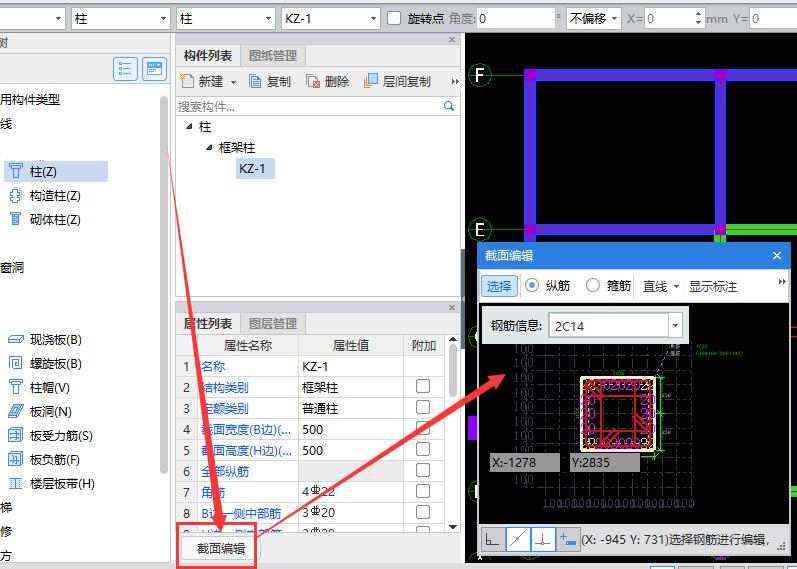Click 显示标注 in section editor toolbar

click(x=713, y=286)
